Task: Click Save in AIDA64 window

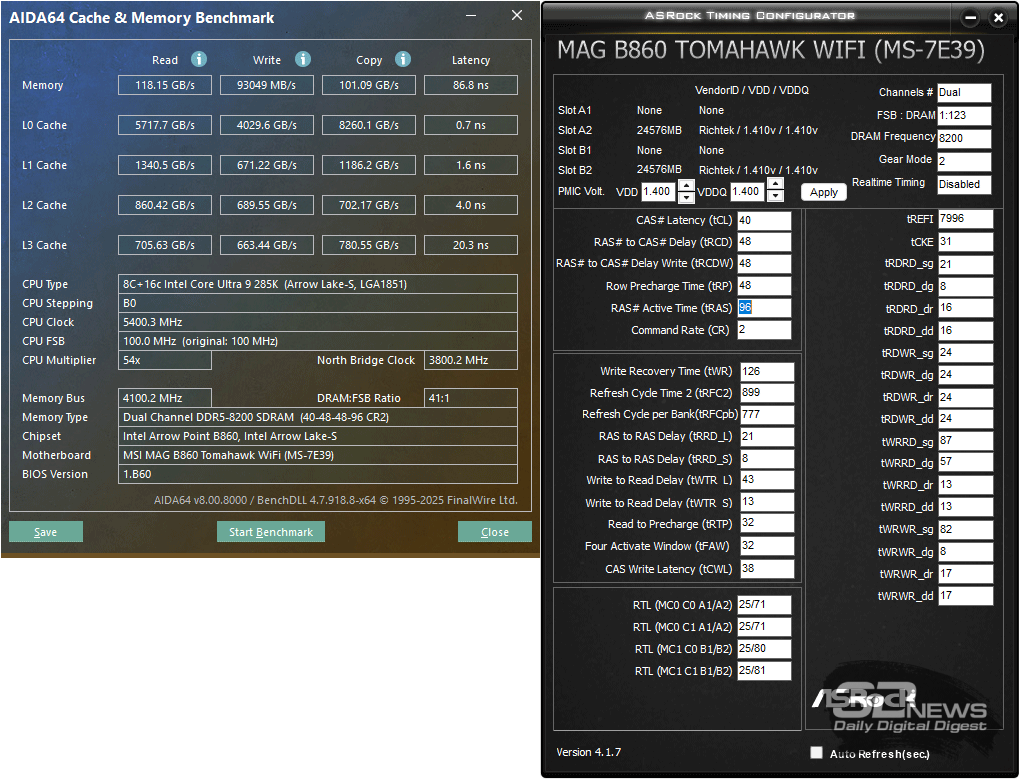Action: tap(45, 532)
